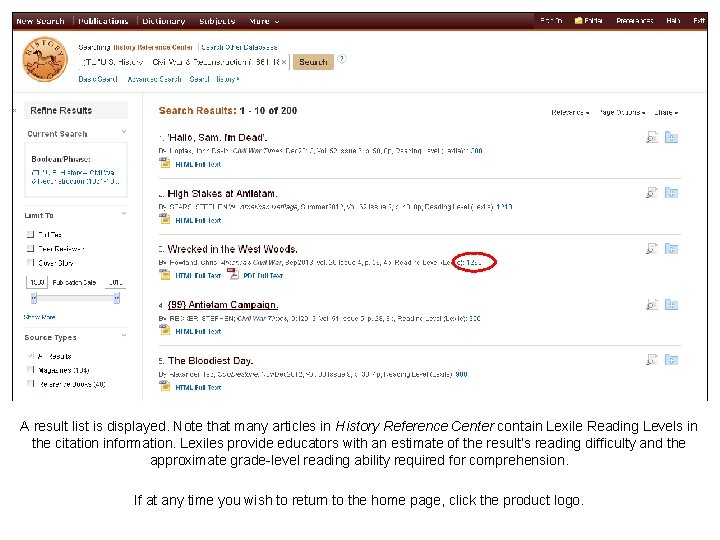This screenshot has height=540, width=720.
Task: Switch to Advanced Search link
Action: (x=154, y=79)
